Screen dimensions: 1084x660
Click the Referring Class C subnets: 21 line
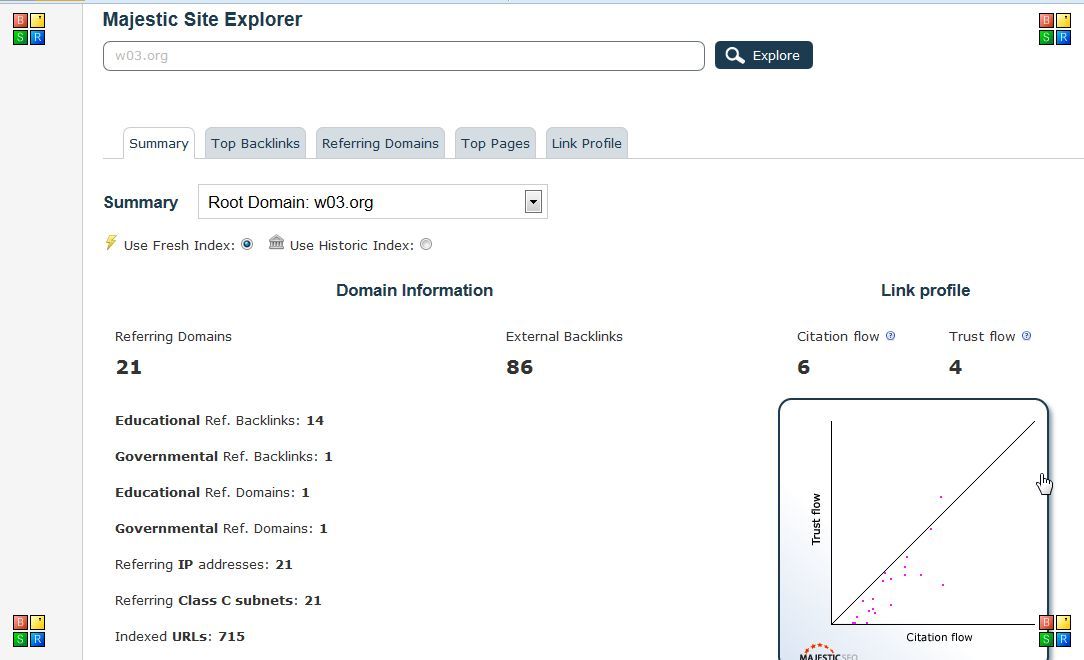pyautogui.click(x=218, y=600)
